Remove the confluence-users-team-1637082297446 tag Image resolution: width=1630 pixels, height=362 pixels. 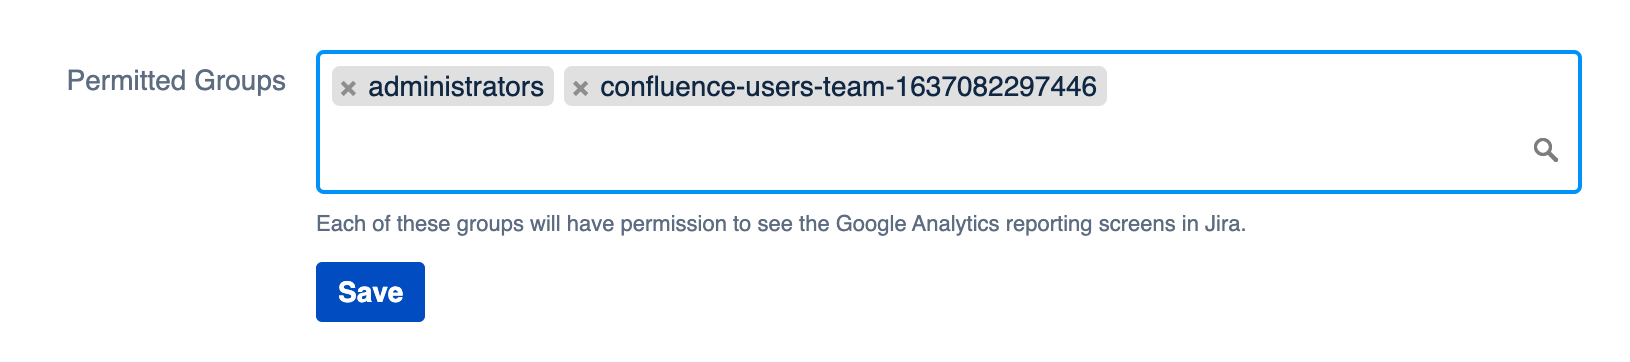coord(580,88)
